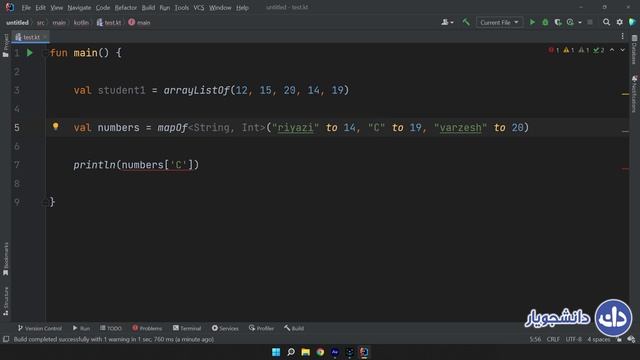The width and height of the screenshot is (640, 360).
Task: Open the Help menu
Action: [x=242, y=8]
